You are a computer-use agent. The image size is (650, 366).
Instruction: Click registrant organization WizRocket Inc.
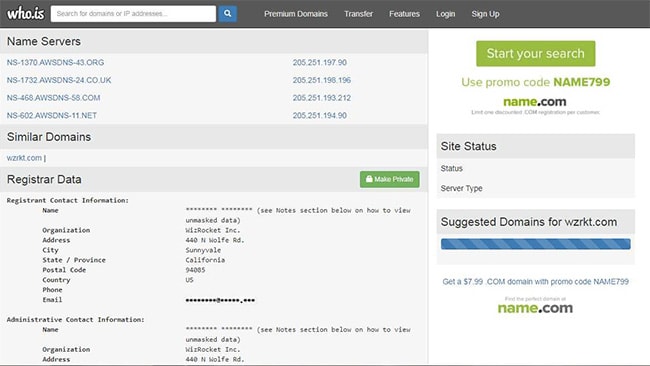tap(213, 230)
